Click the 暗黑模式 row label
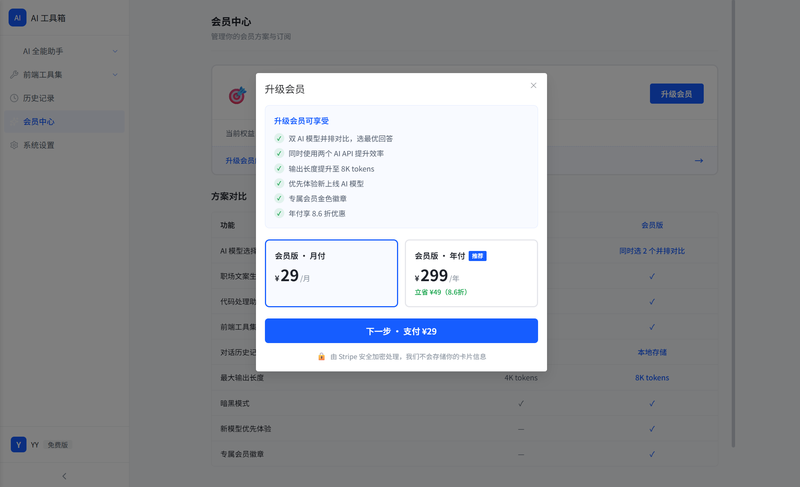This screenshot has width=800, height=487. (235, 403)
